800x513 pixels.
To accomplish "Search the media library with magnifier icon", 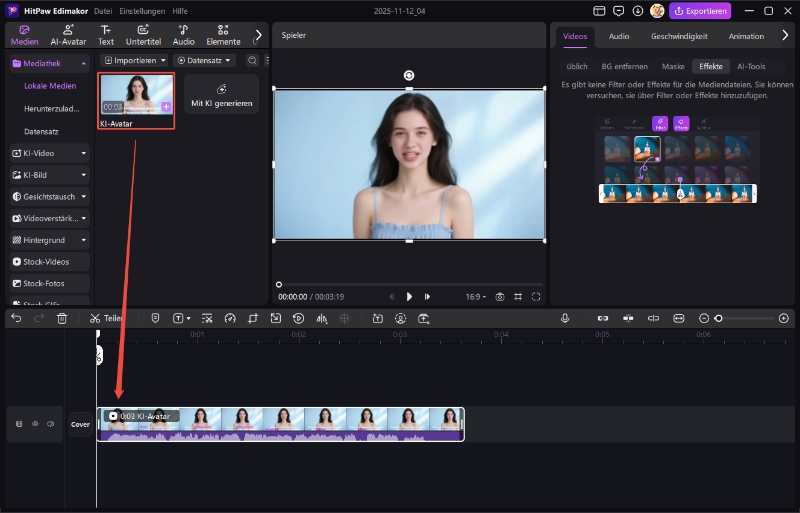I will [252, 61].
